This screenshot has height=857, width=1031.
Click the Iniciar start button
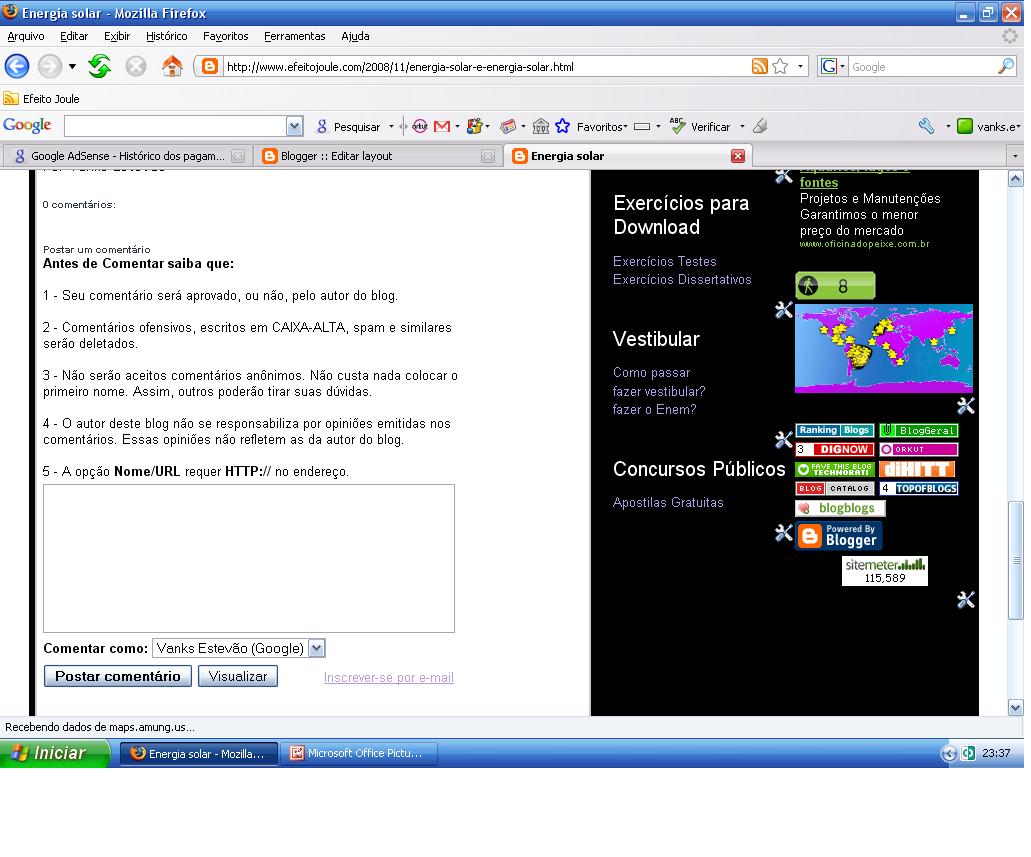click(x=53, y=753)
